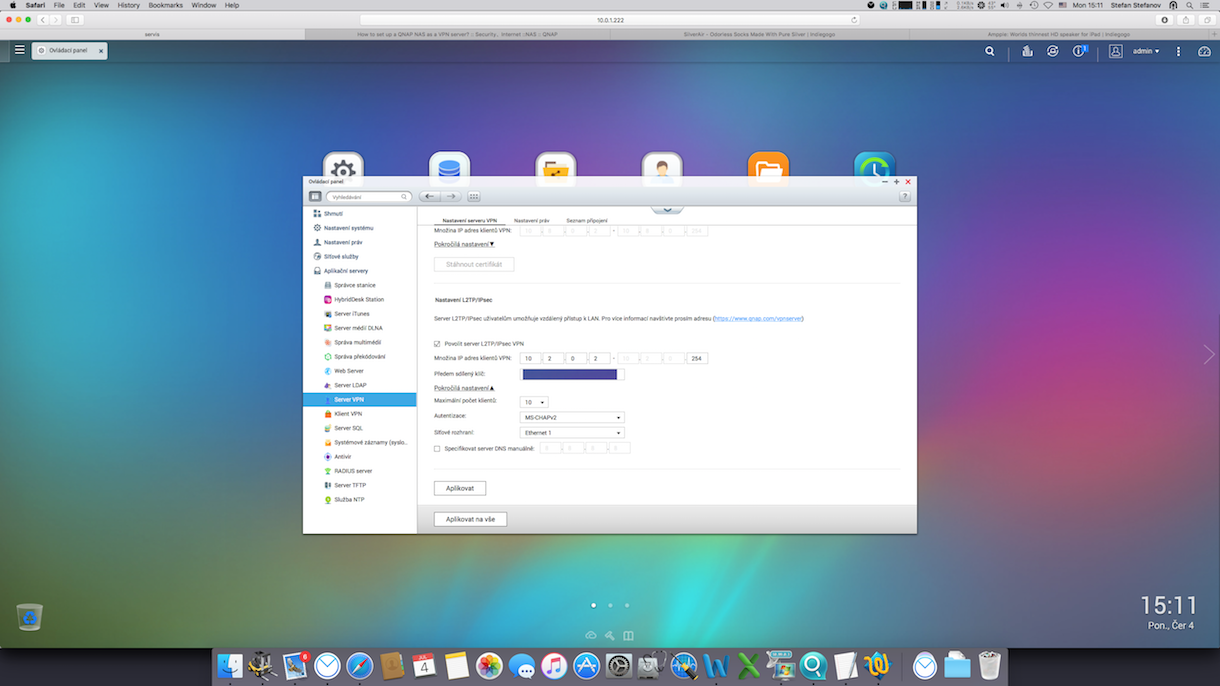Screen dimensions: 1220x686
Task: Open the Síťové rozhraní Ethernet 1 dropdown
Action: point(572,433)
